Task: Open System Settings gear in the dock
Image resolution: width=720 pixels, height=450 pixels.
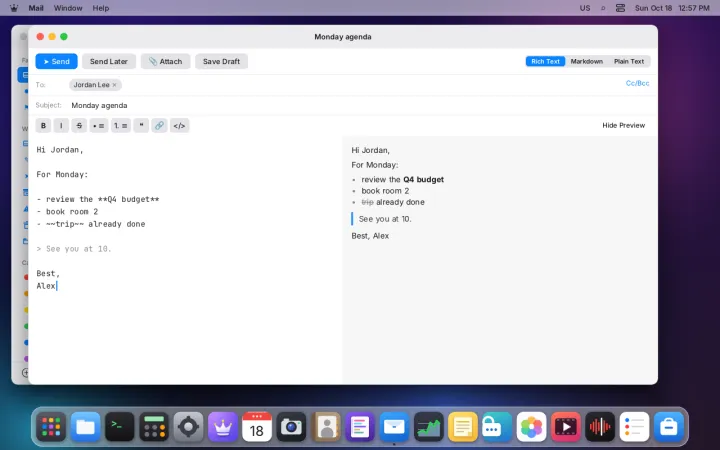Action: pyautogui.click(x=188, y=427)
